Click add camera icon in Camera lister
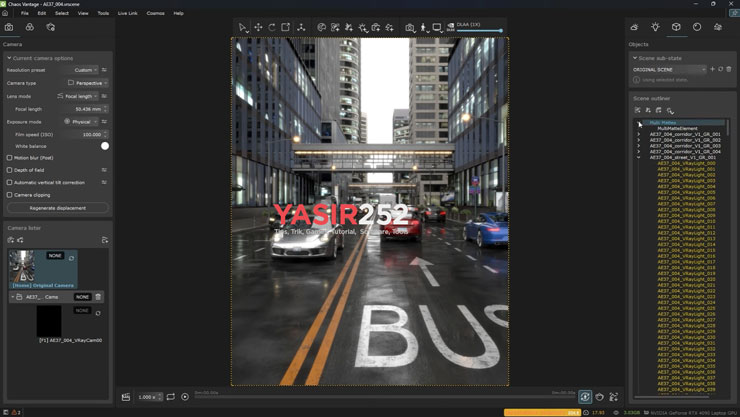Image resolution: width=740 pixels, height=417 pixels. coord(11,240)
